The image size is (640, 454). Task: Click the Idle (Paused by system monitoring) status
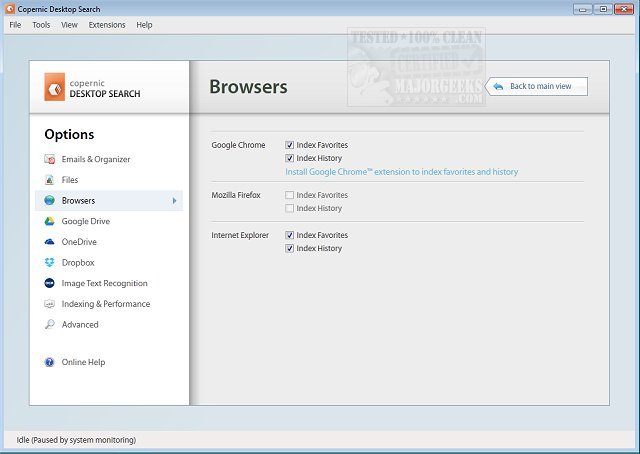76,440
